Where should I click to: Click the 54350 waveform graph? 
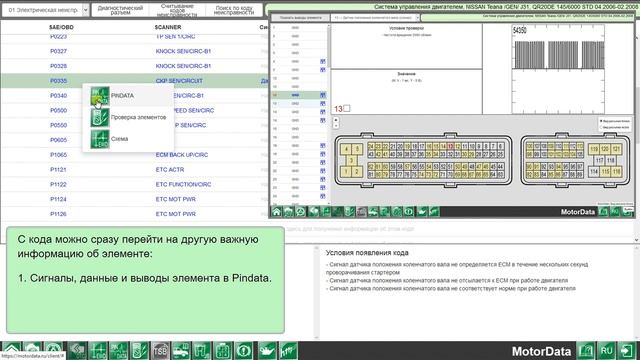558,69
